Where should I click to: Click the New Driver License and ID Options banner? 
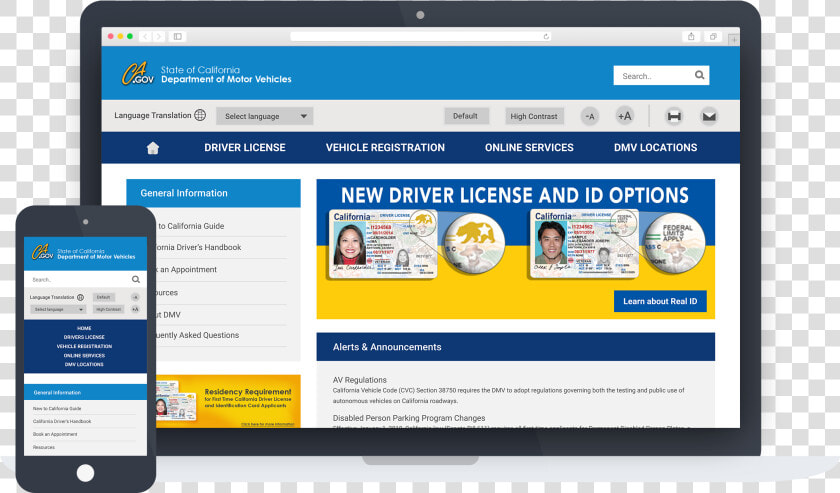pos(515,249)
